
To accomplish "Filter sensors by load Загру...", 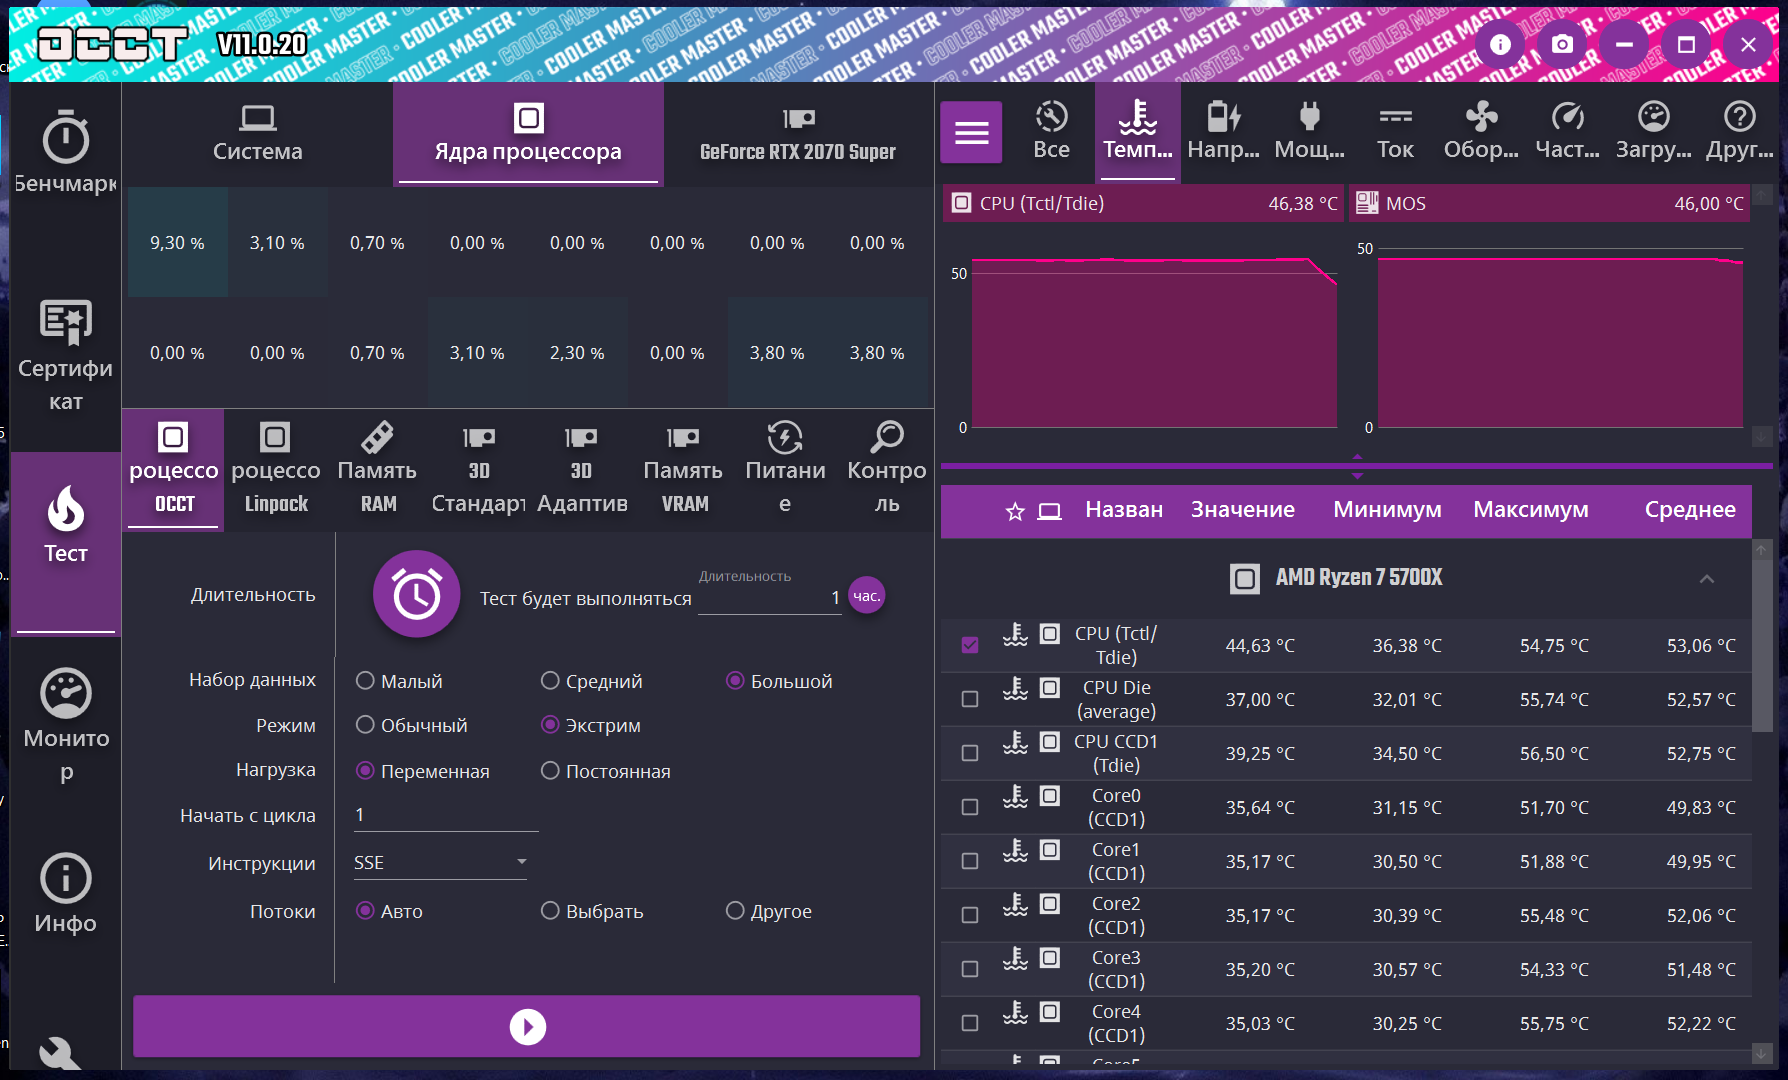I will click(1653, 131).
